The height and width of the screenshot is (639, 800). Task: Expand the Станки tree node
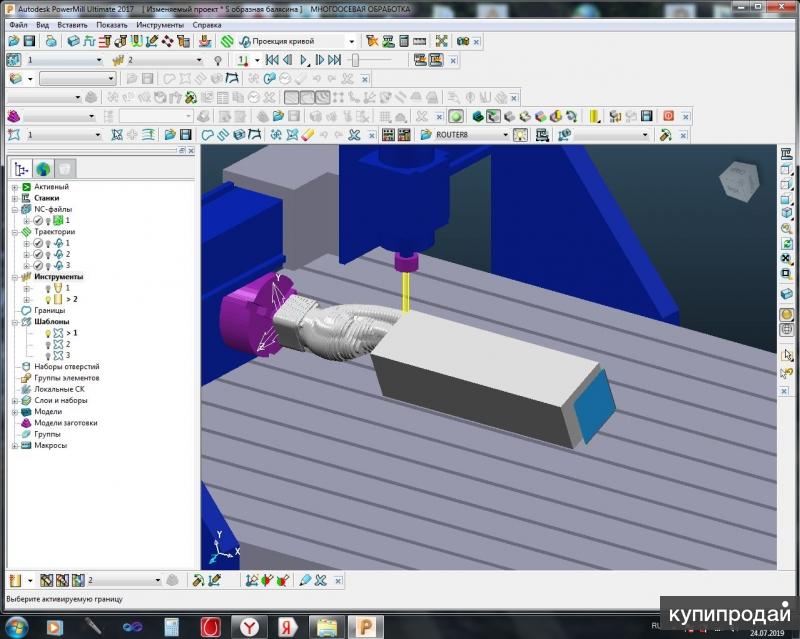coord(15,198)
